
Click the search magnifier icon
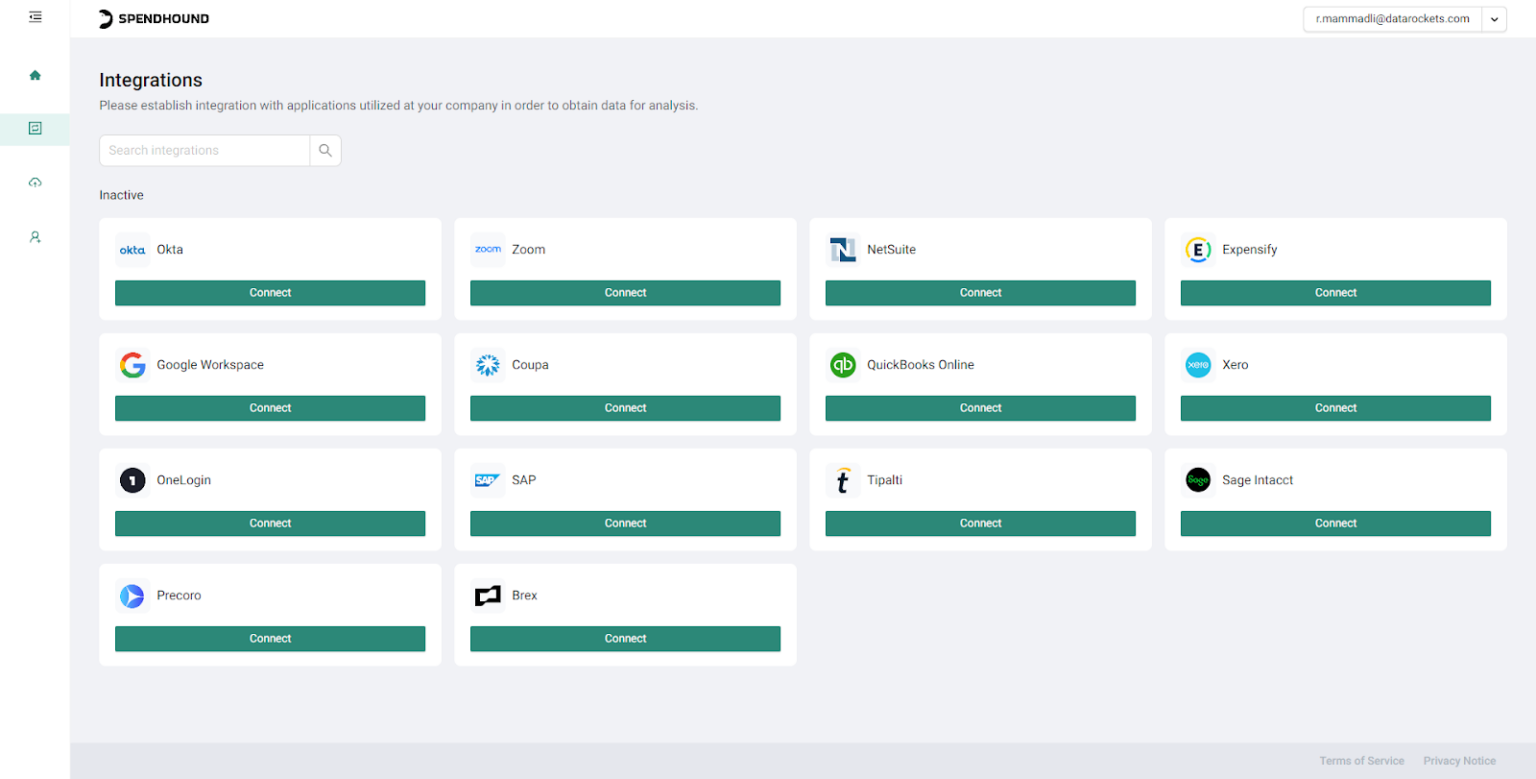[x=325, y=150]
